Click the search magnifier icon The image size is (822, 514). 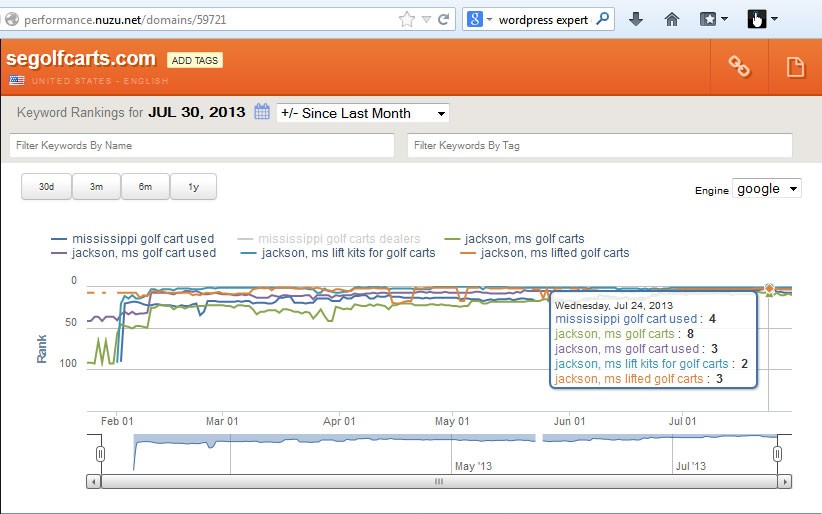point(603,19)
